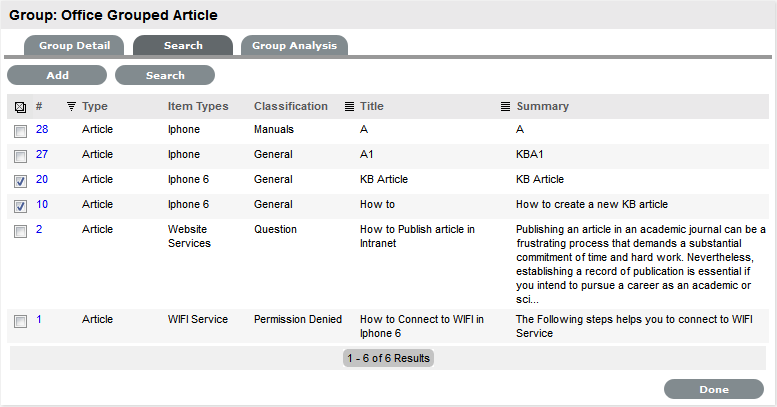Check the box for article 2
This screenshot has height=407, width=777.
(x=20, y=231)
